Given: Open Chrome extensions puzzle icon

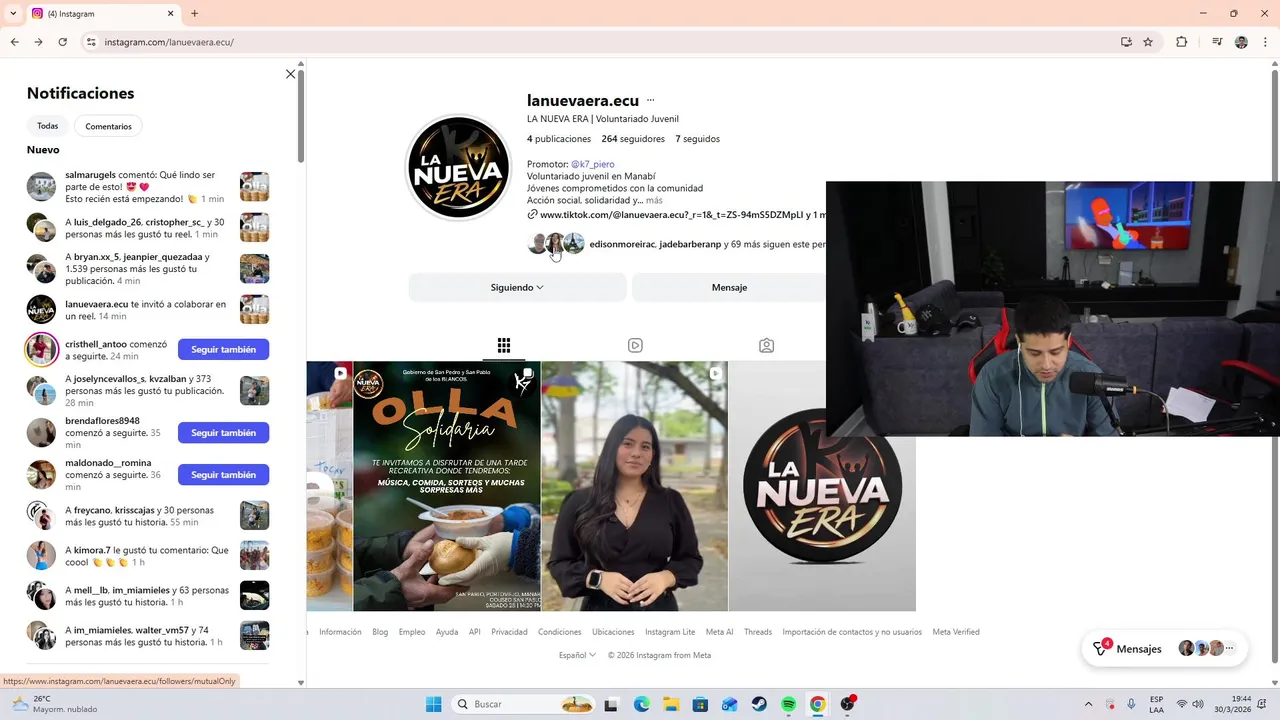Looking at the screenshot, I should (1182, 42).
